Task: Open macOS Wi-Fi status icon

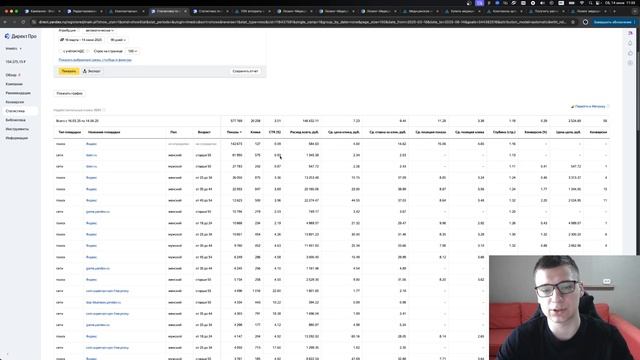Action: pos(582,3)
